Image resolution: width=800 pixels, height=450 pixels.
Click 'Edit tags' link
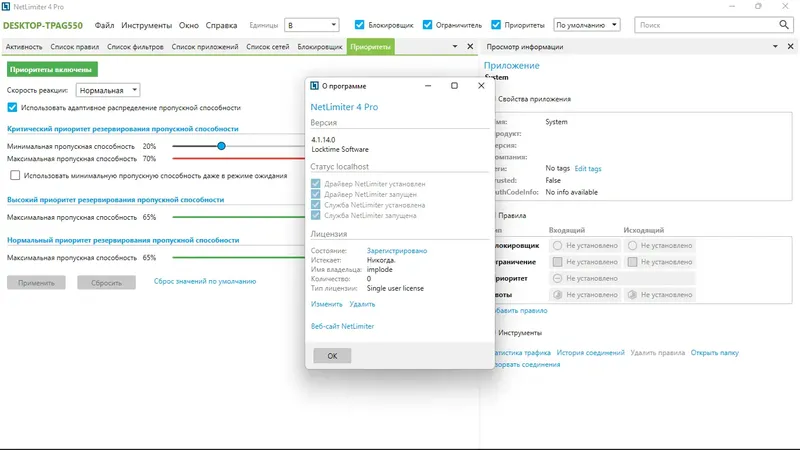click(x=588, y=168)
